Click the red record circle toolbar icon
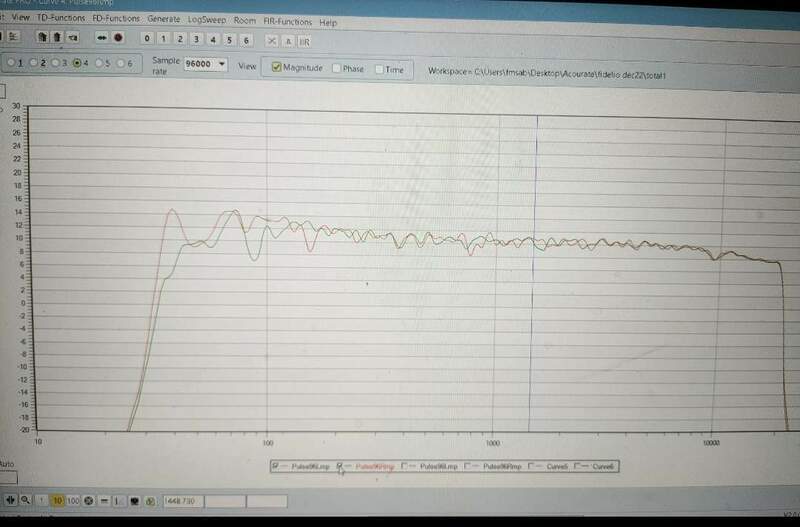 [118, 38]
